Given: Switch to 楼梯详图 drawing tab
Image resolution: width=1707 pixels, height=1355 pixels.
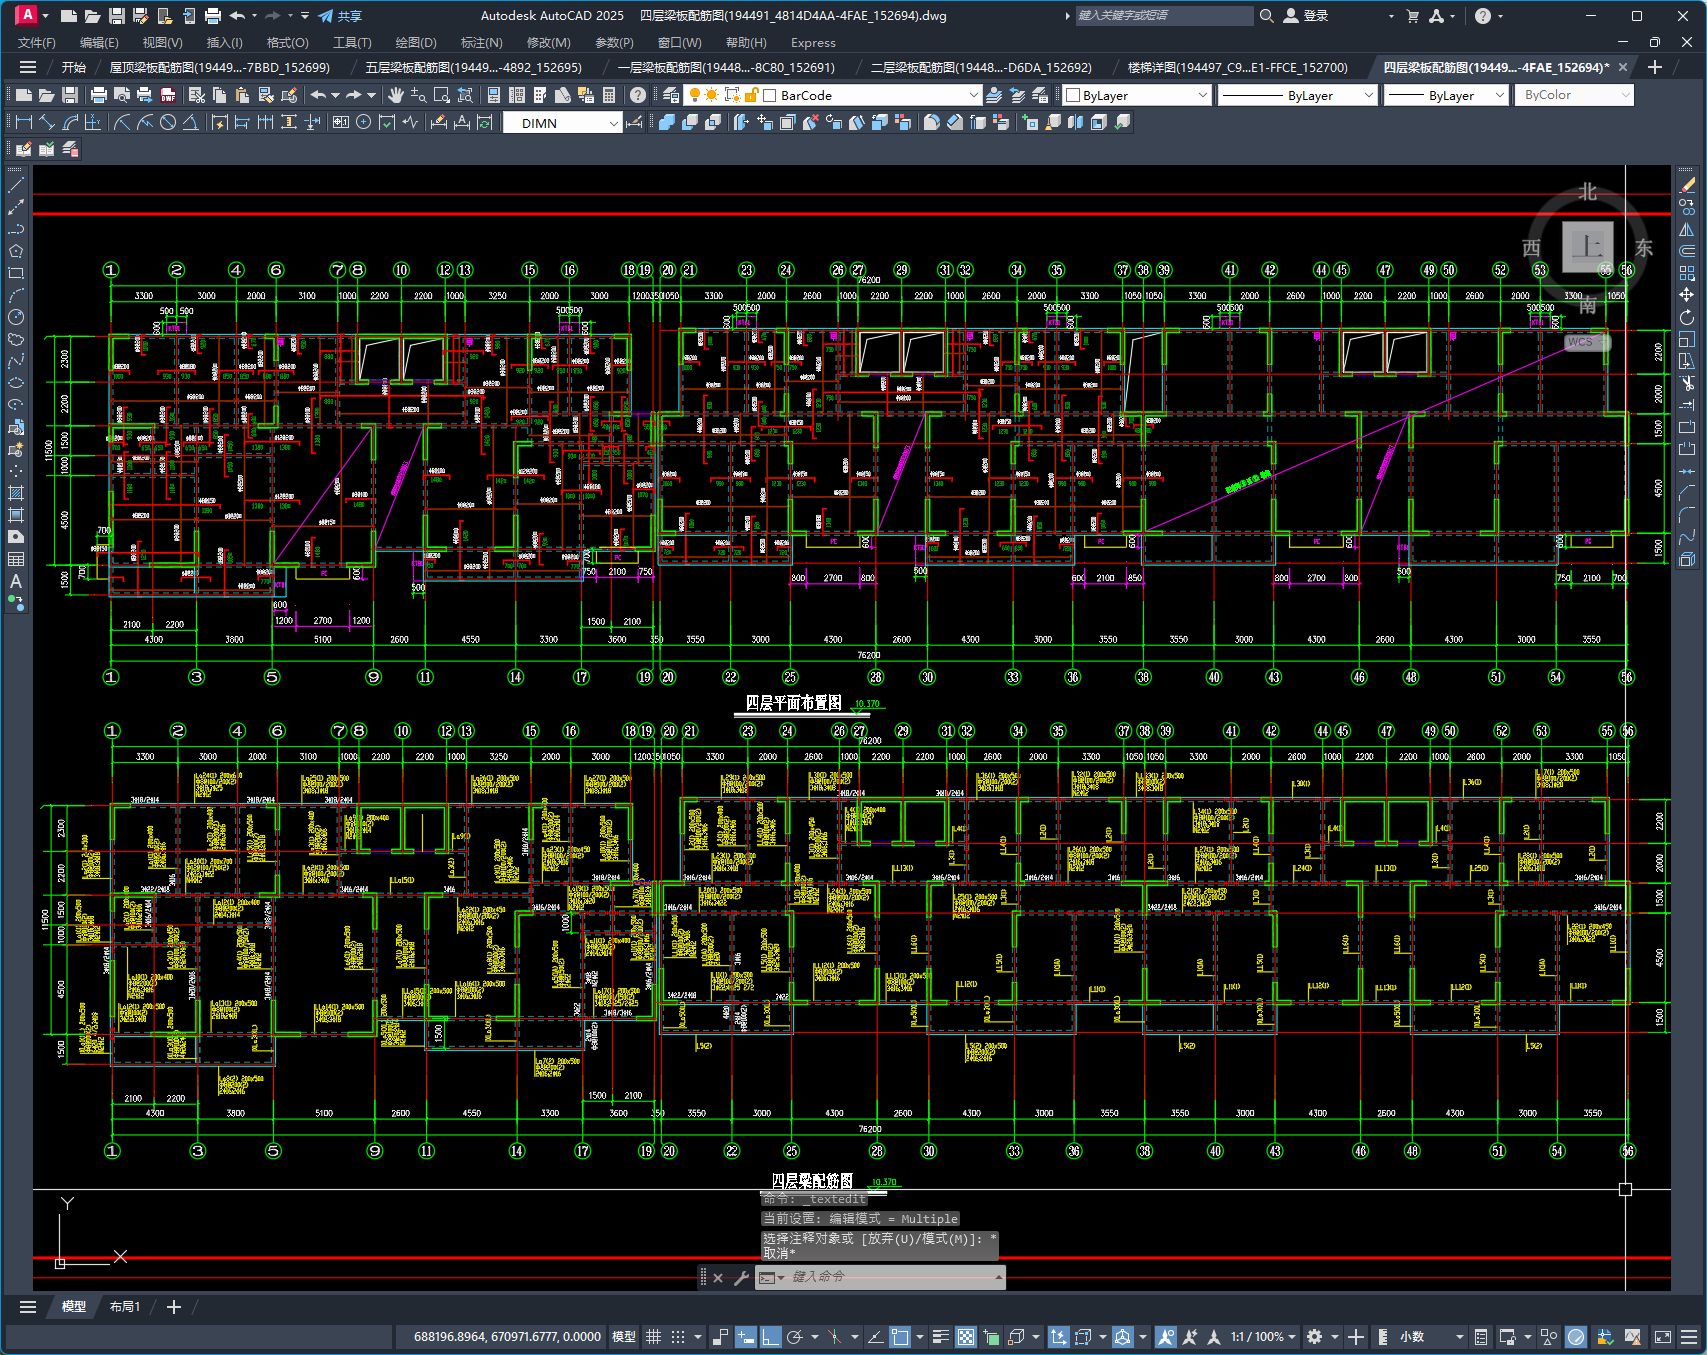Looking at the screenshot, I should 1237,67.
